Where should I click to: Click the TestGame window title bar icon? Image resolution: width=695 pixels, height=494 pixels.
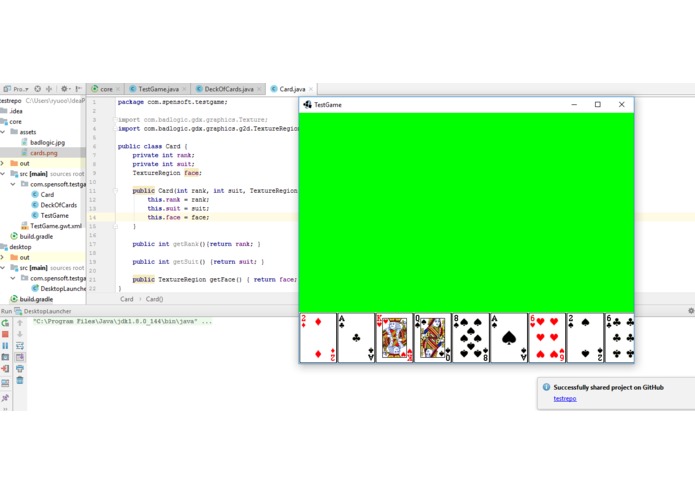[307, 105]
